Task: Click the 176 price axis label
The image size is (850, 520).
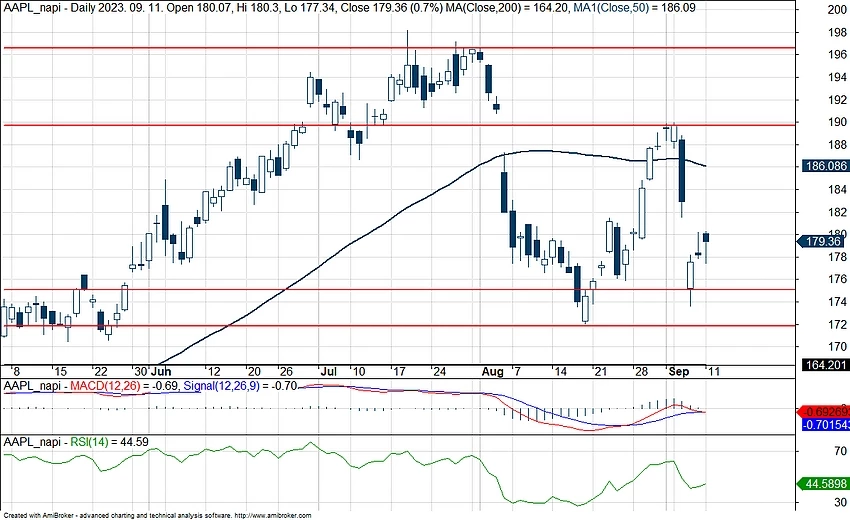Action: [x=837, y=279]
